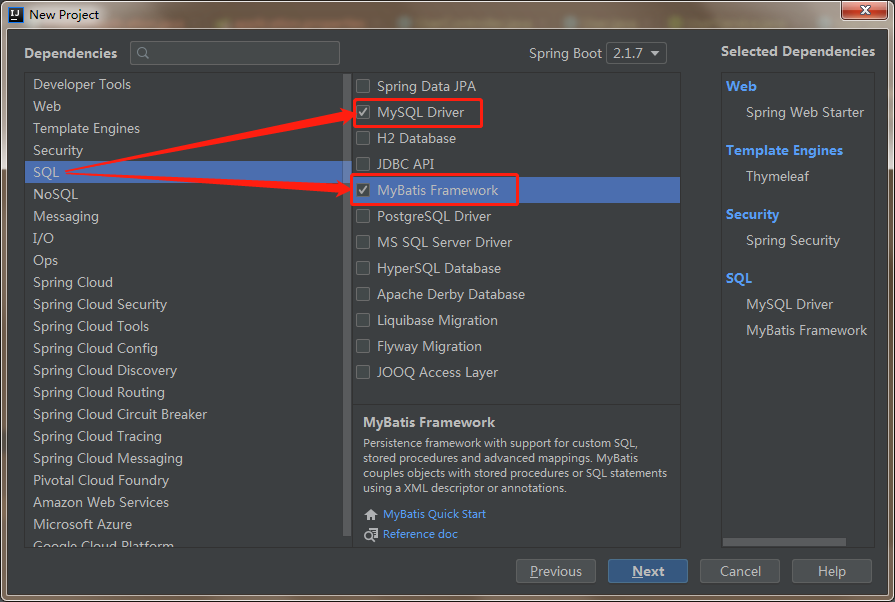Open the Spring Boot version dropdown
The width and height of the screenshot is (895, 602).
tap(636, 53)
